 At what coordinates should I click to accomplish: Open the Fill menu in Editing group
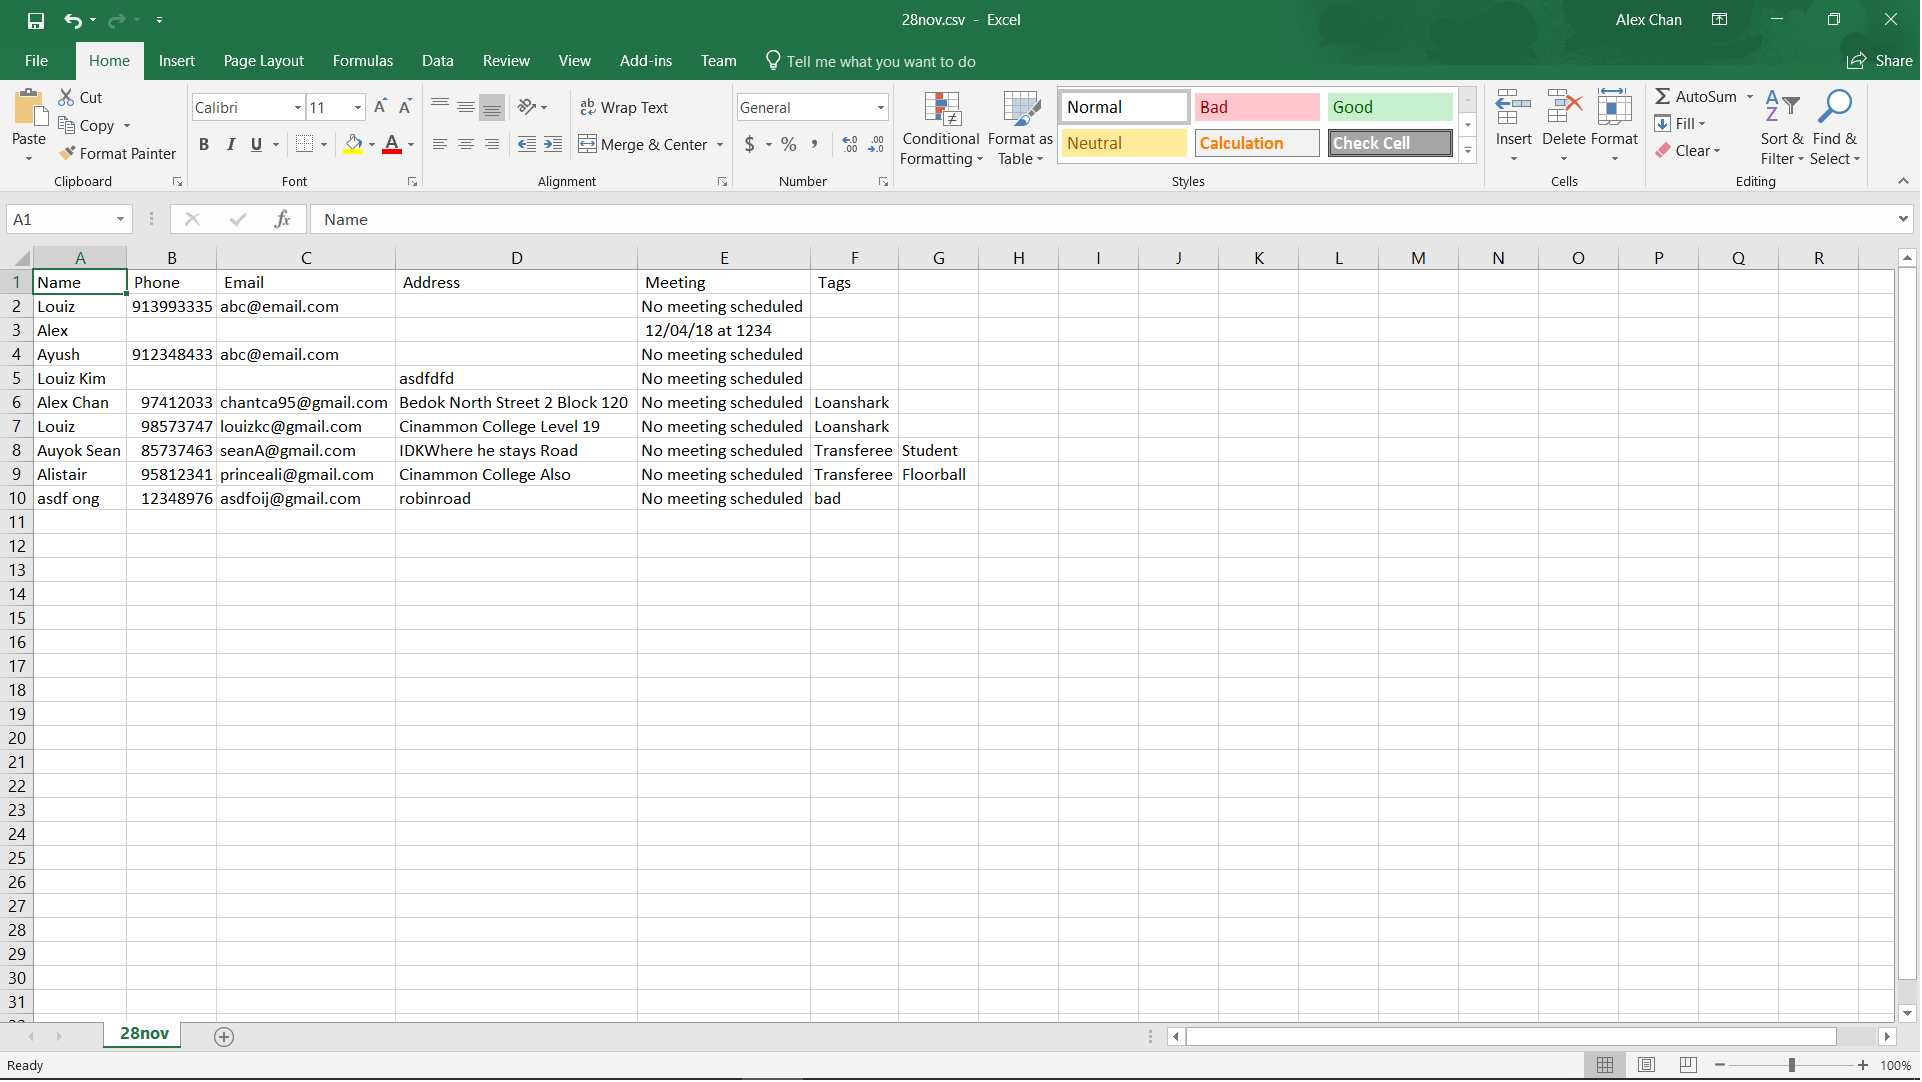[x=1681, y=123]
